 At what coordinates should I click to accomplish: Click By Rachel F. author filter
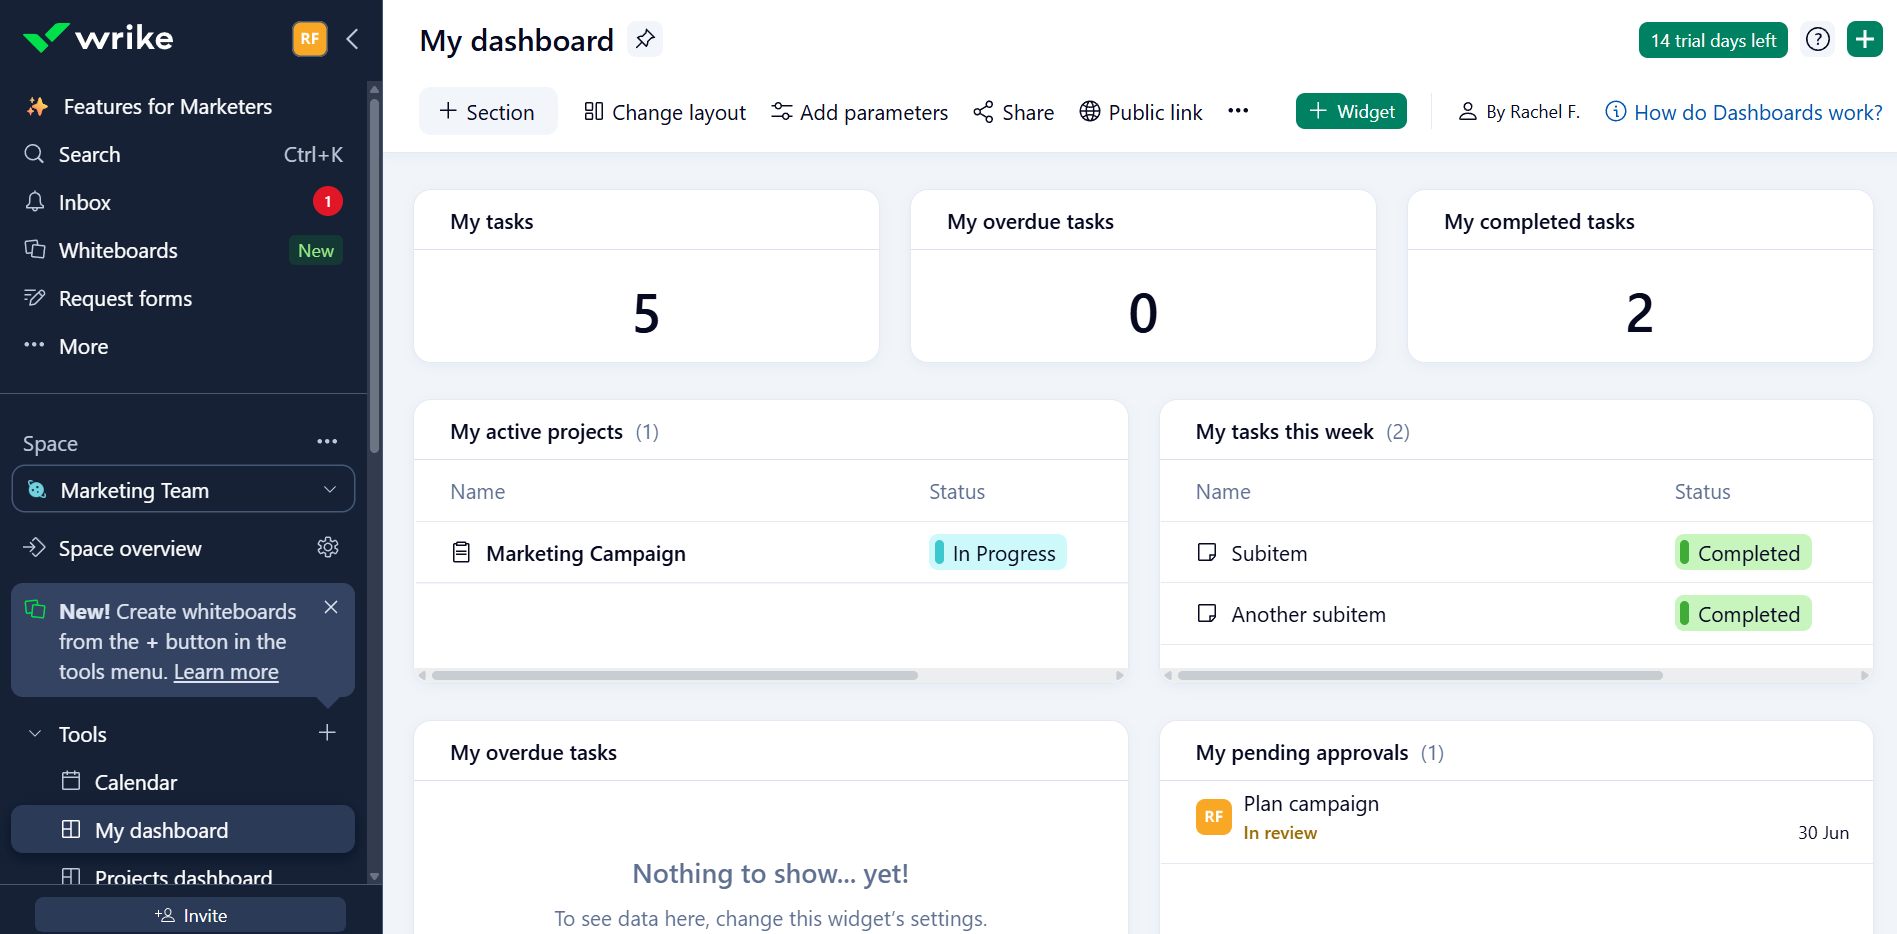click(x=1519, y=112)
